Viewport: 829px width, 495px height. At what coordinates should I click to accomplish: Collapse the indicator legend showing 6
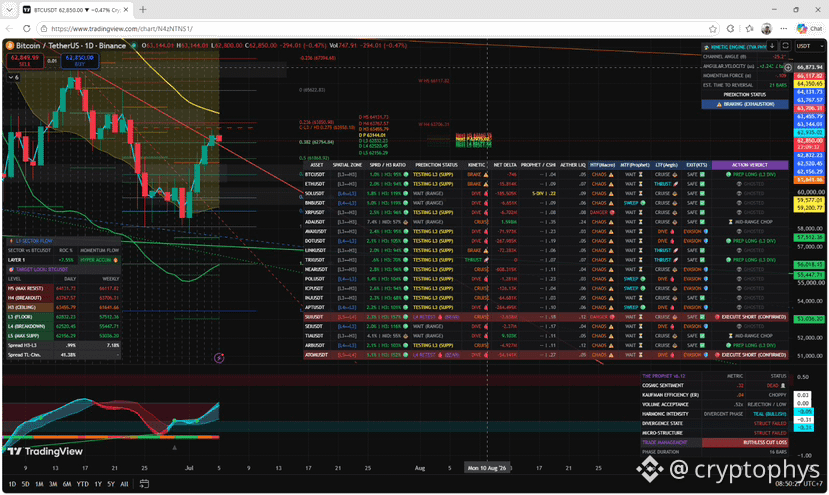pyautogui.click(x=13, y=77)
